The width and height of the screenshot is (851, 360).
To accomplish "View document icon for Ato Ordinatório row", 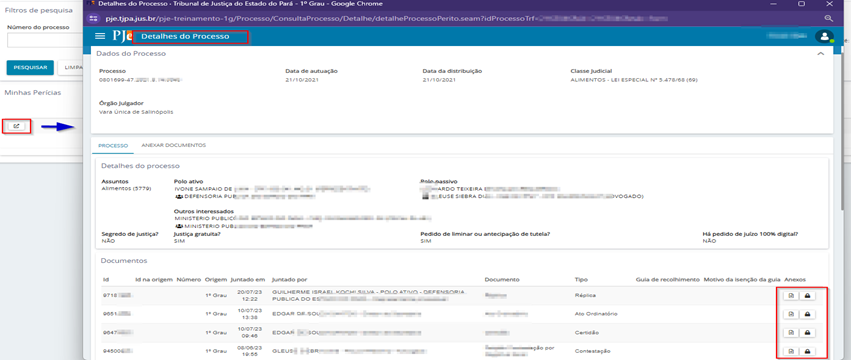I will pyautogui.click(x=791, y=314).
